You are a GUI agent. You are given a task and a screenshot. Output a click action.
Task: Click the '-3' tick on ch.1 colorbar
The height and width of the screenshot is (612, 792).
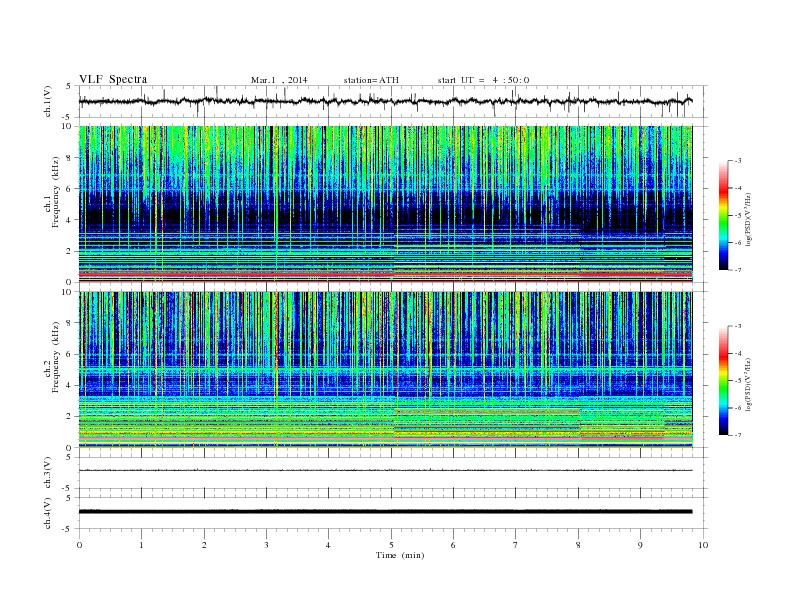coord(737,161)
